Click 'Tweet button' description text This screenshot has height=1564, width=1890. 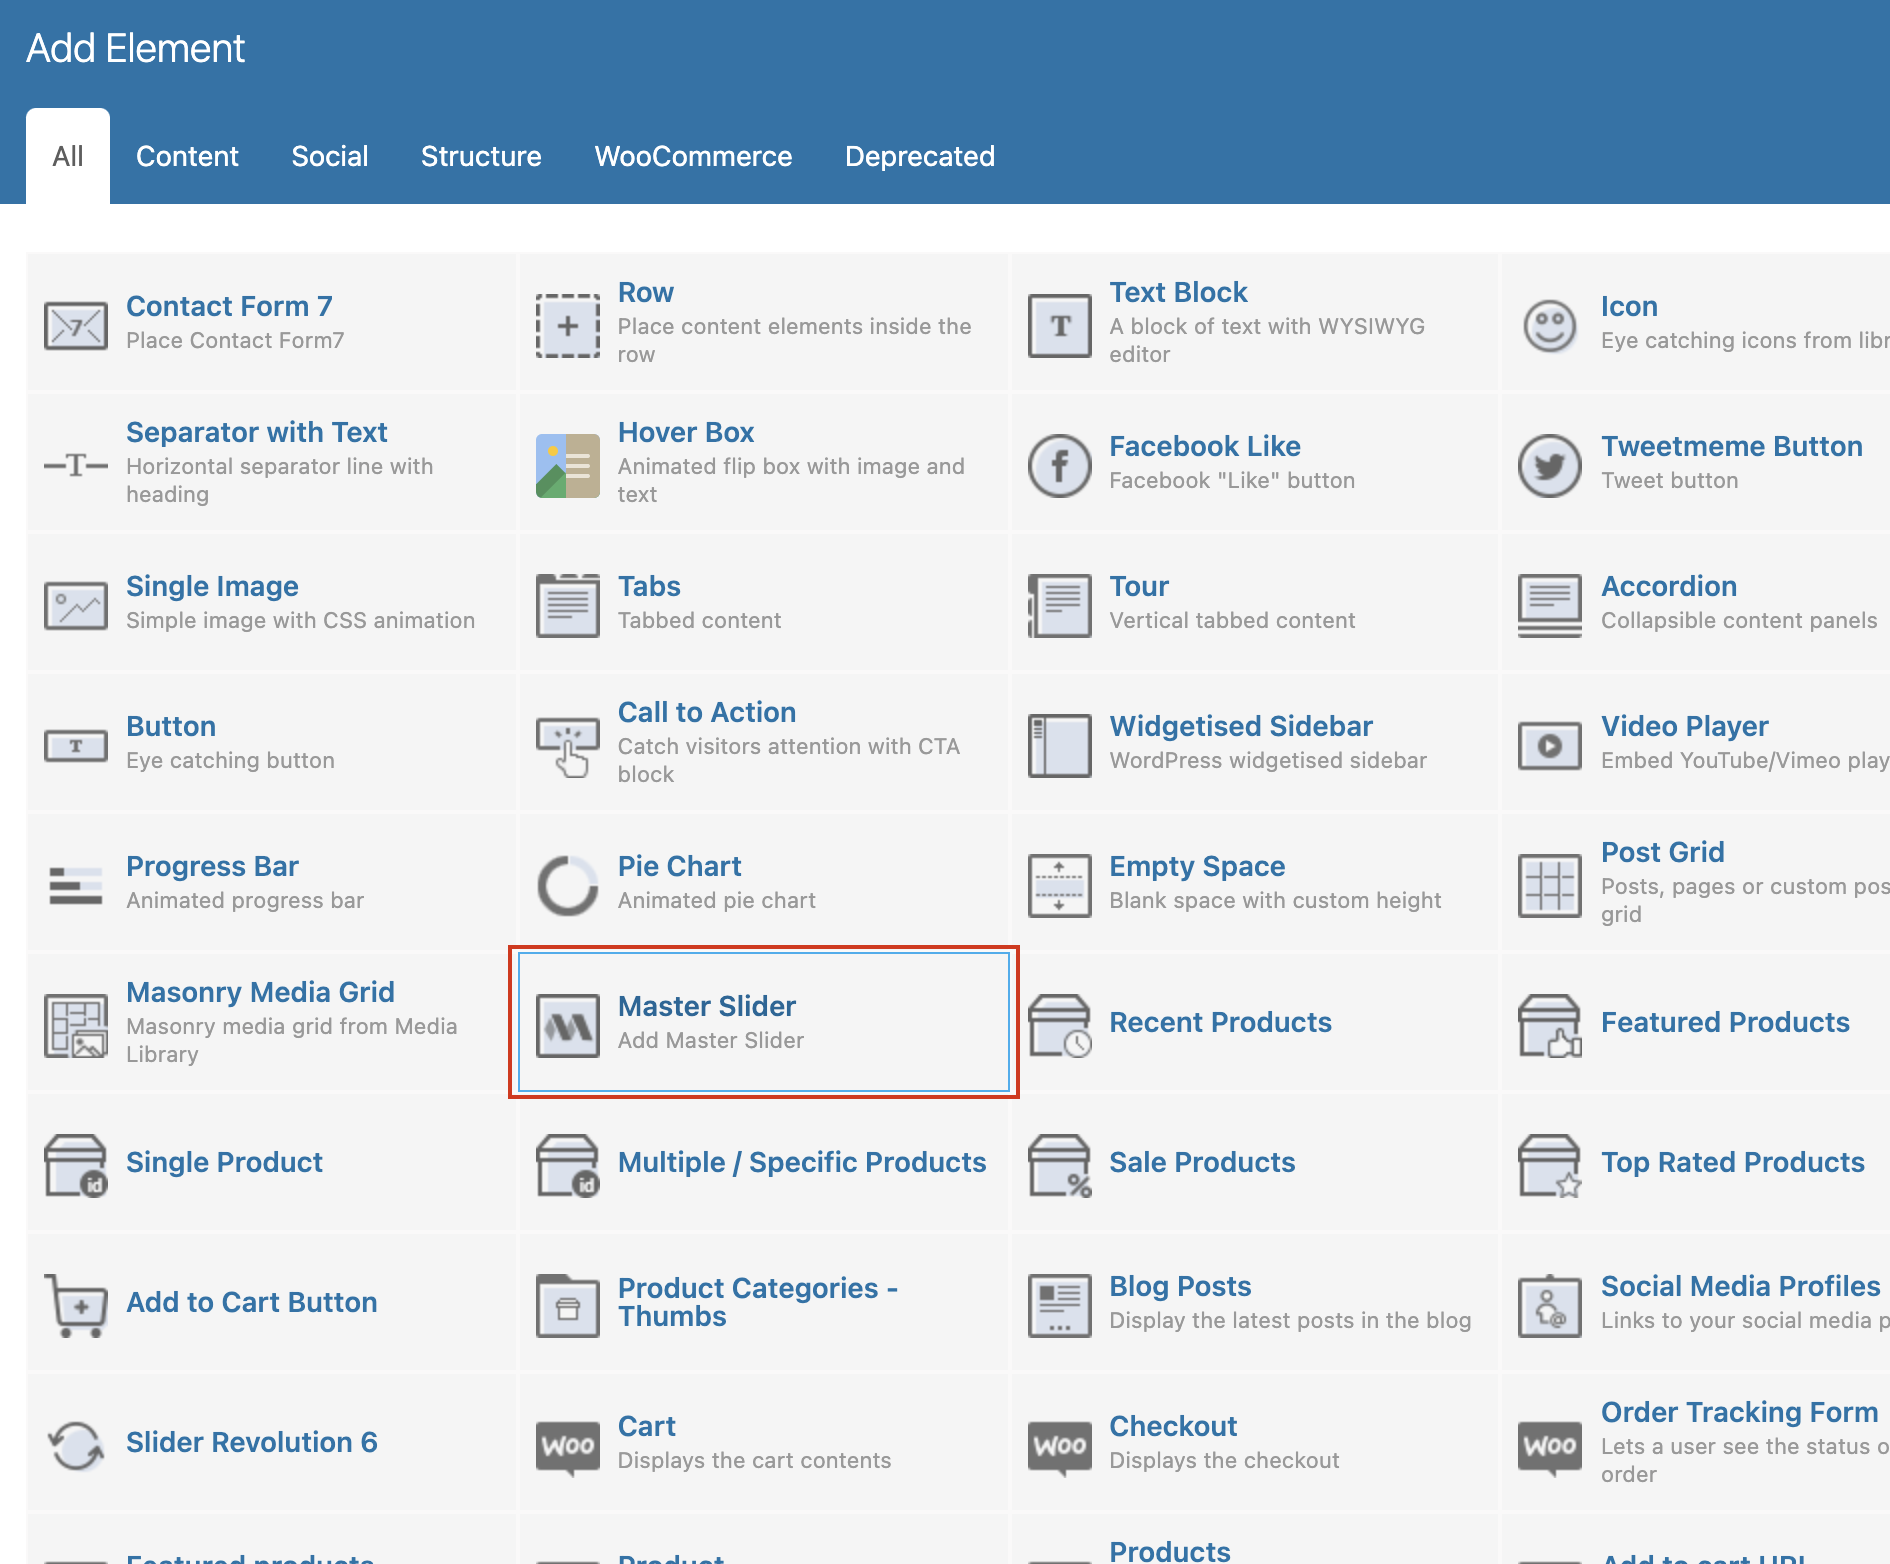pos(1669,480)
